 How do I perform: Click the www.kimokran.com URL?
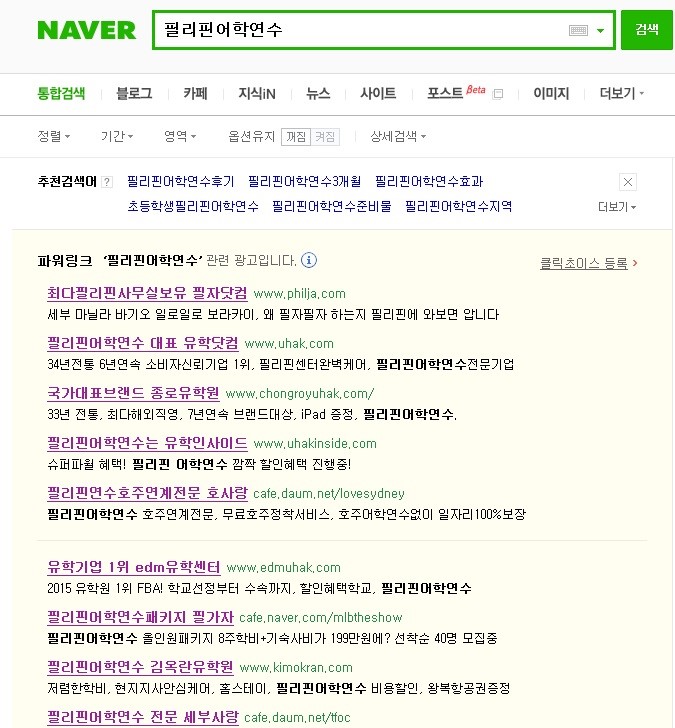(x=296, y=668)
